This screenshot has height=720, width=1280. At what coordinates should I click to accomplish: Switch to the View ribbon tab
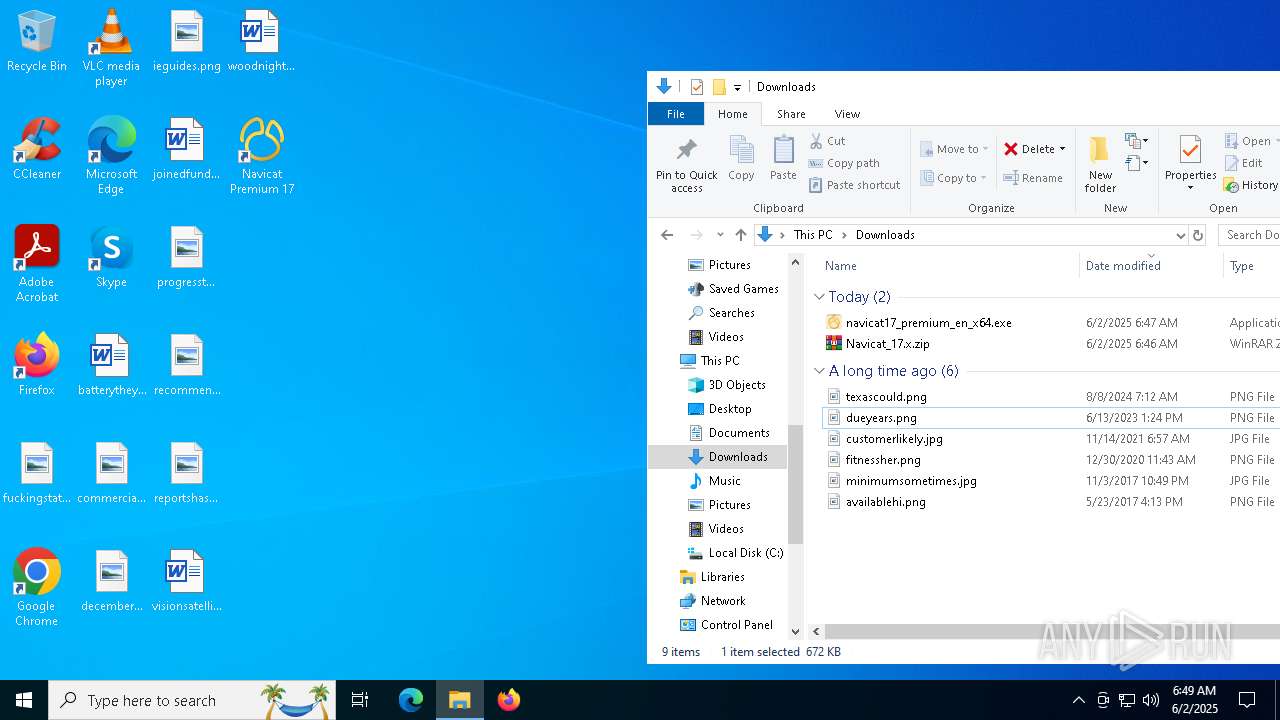[847, 114]
